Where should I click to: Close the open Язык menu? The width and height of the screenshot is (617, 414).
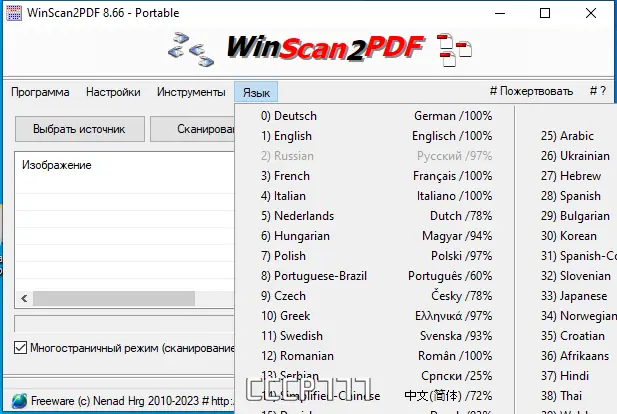click(256, 92)
